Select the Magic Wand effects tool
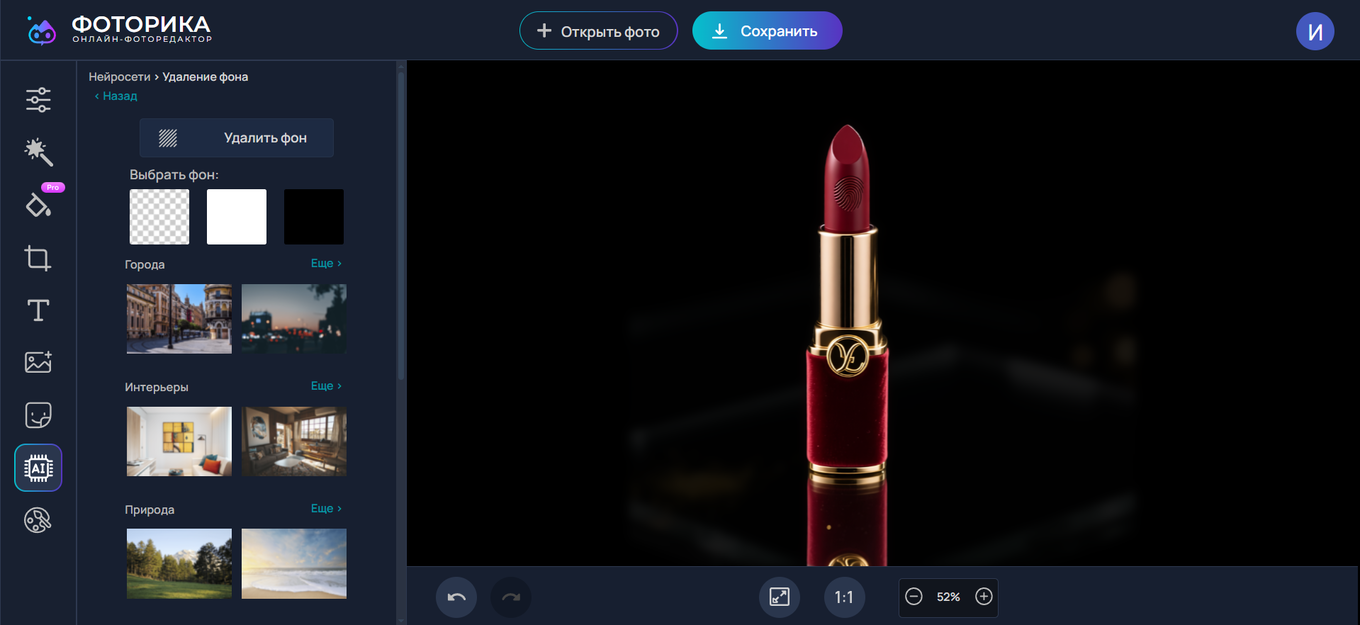1360x625 pixels. pyautogui.click(x=37, y=152)
